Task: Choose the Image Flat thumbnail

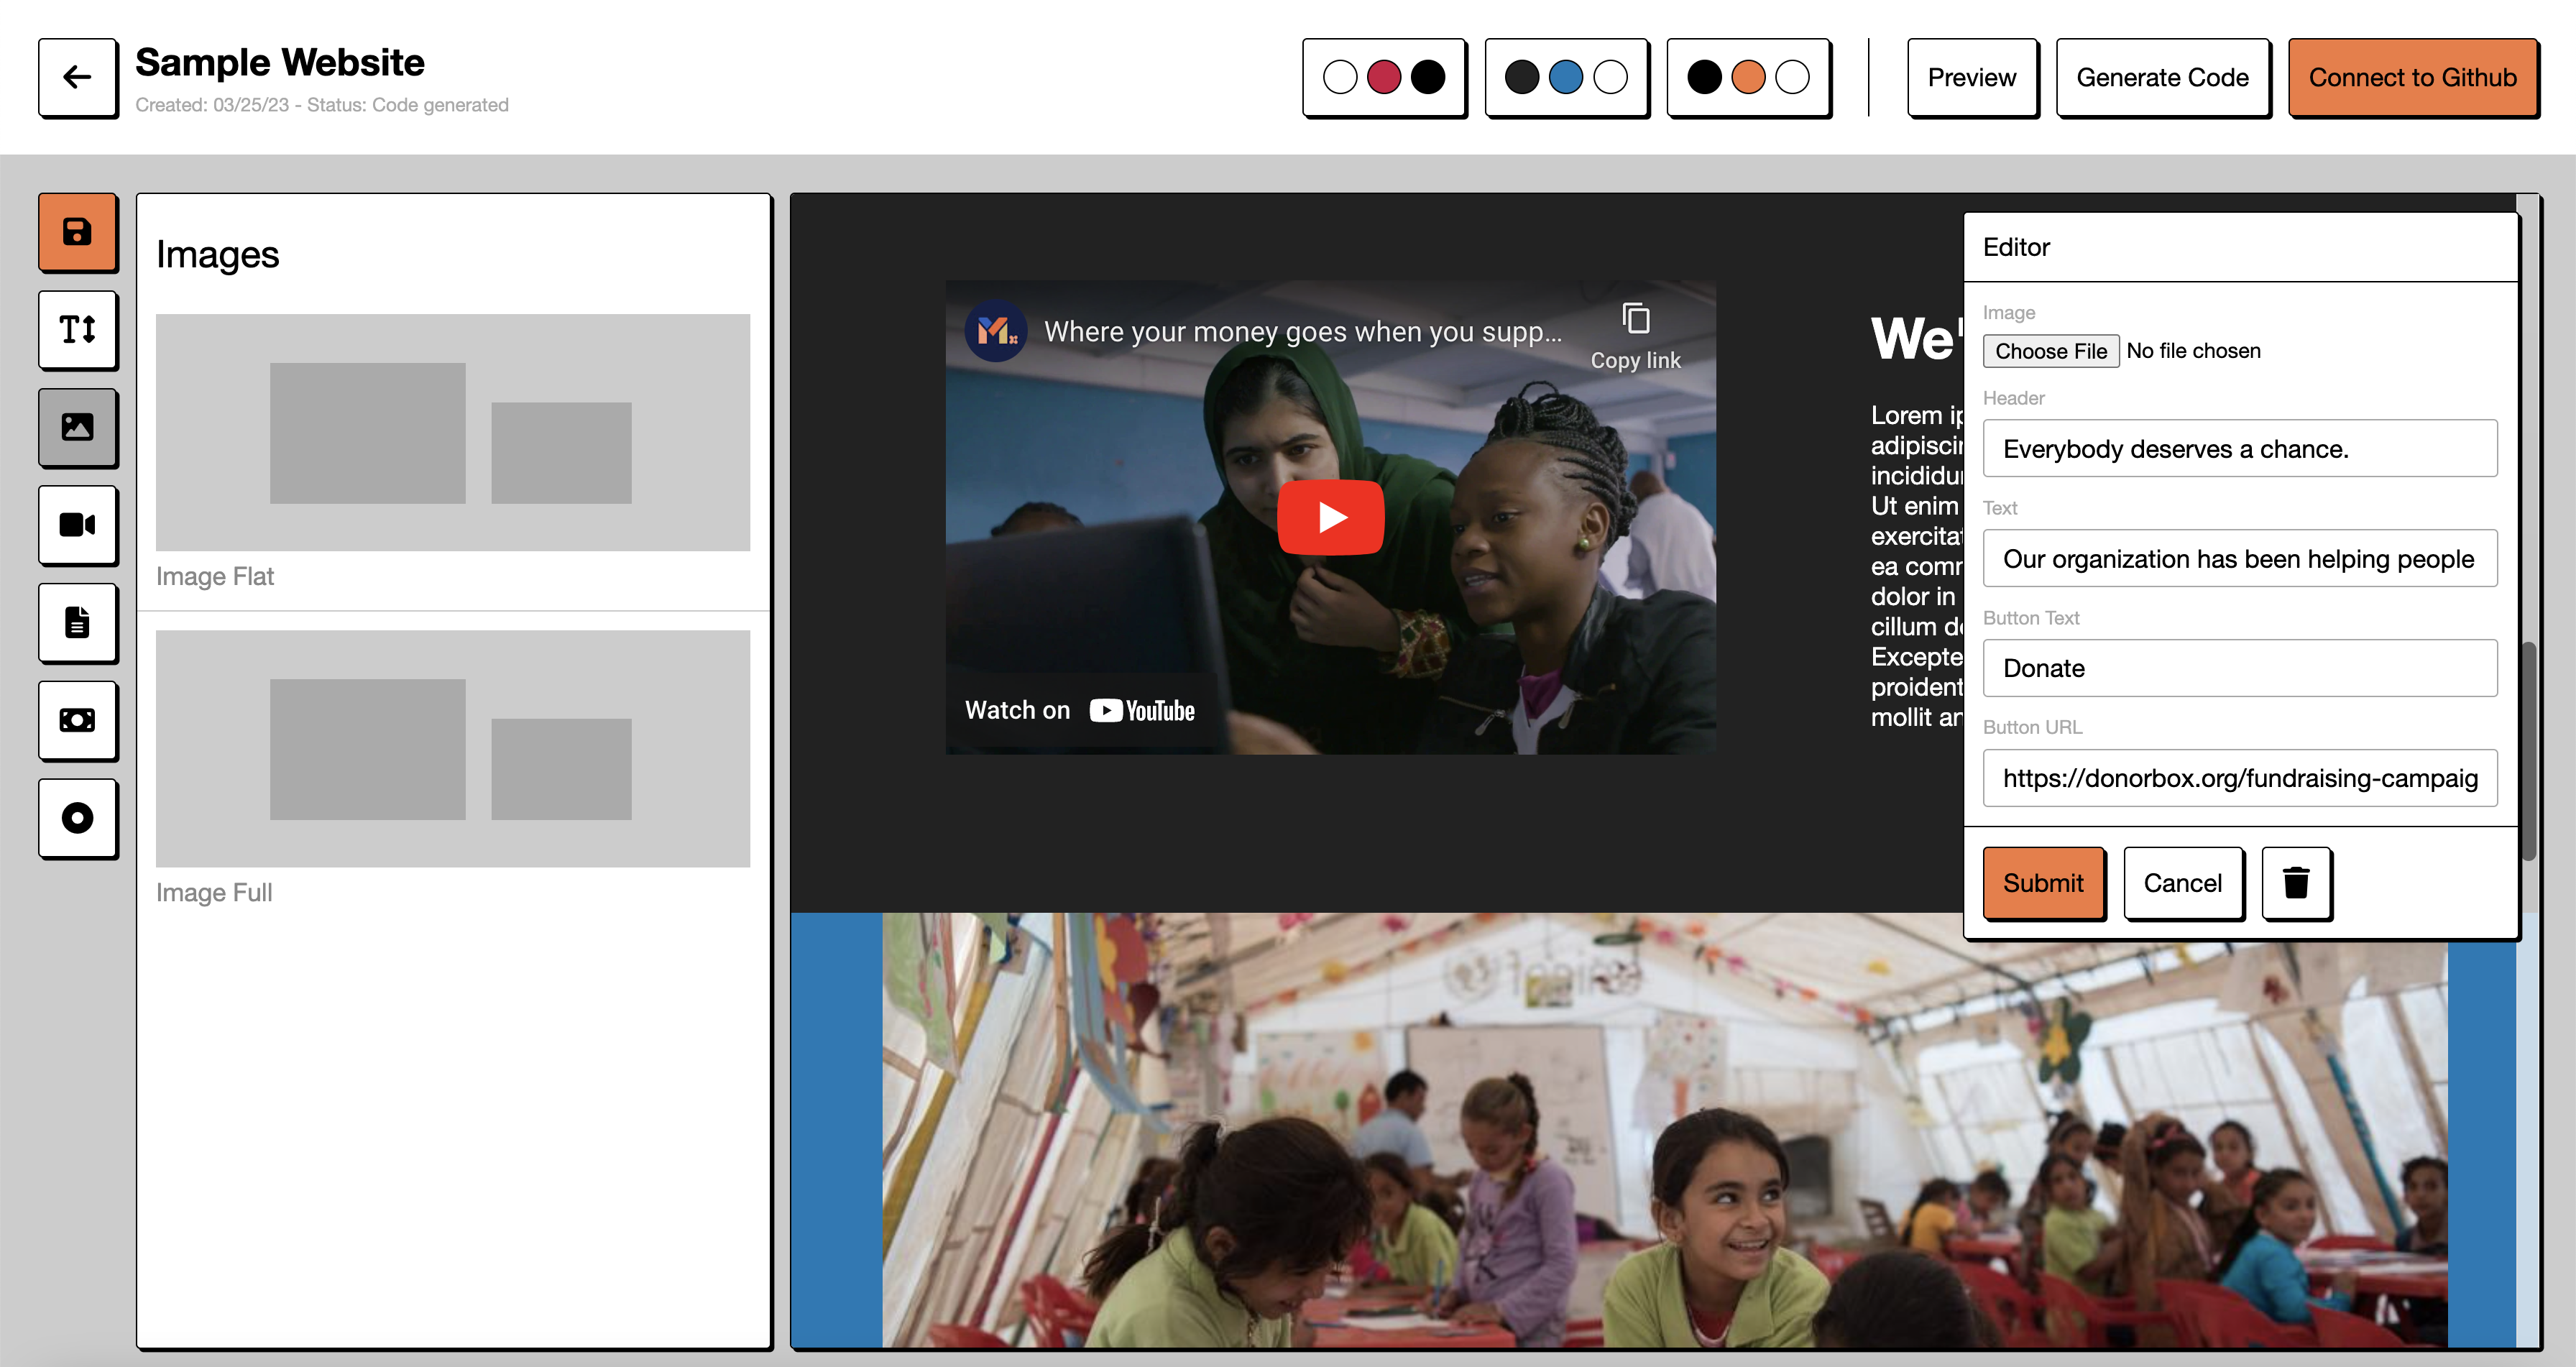Action: (x=452, y=432)
